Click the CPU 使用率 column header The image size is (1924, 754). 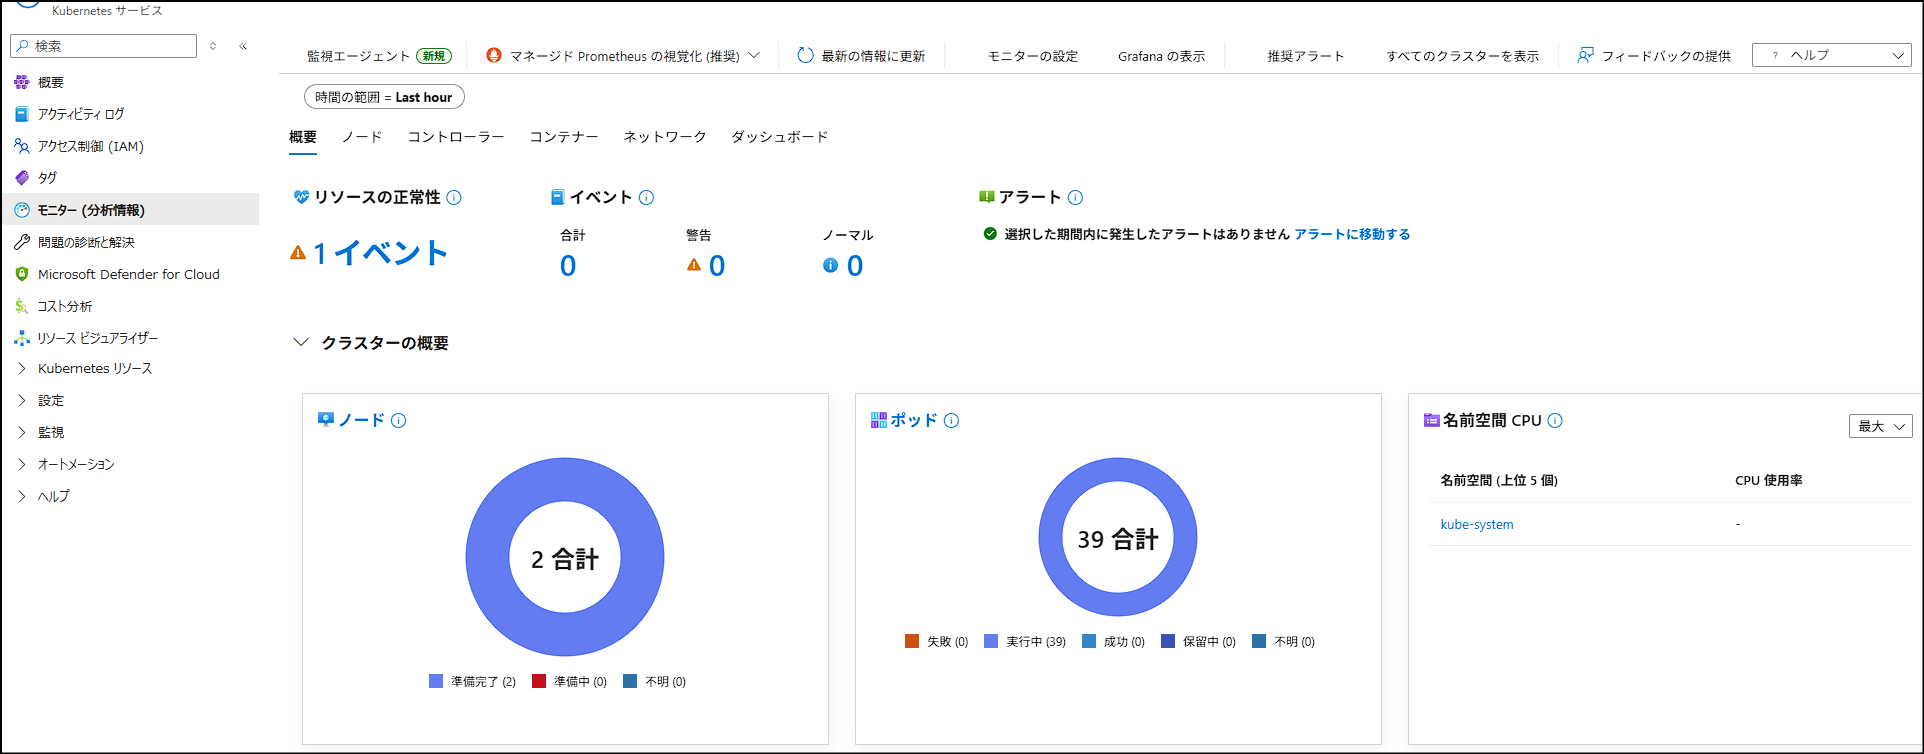[1769, 480]
